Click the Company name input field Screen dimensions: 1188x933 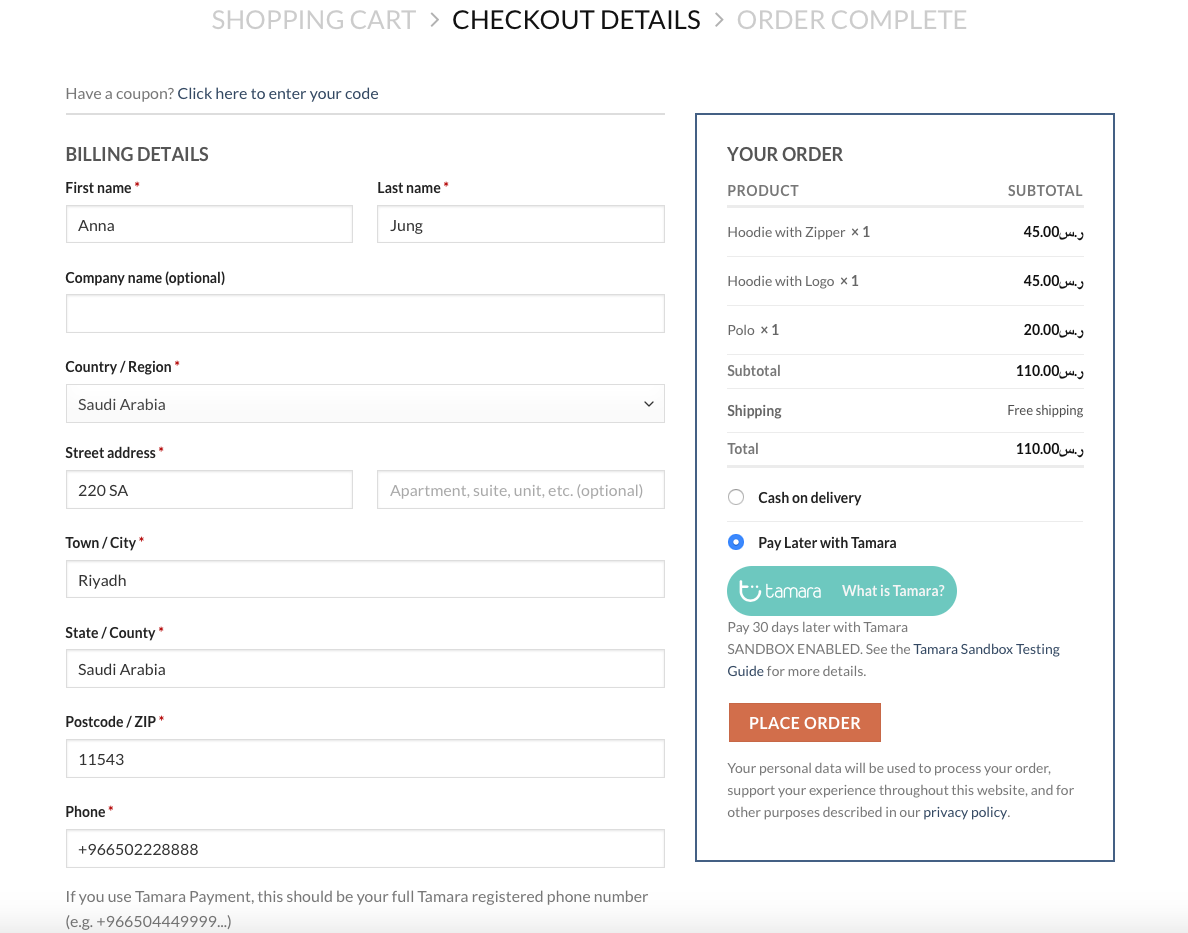[365, 314]
